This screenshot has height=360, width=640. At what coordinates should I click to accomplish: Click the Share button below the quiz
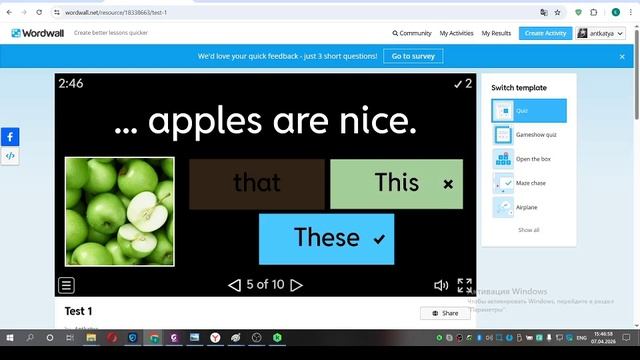tap(445, 313)
